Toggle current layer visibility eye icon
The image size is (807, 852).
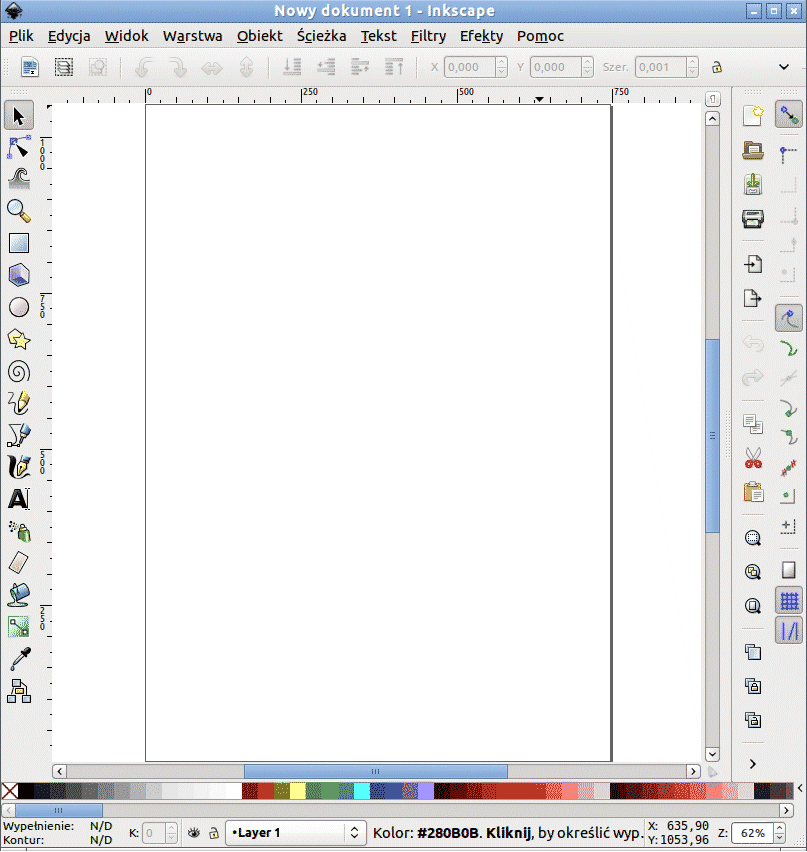[x=195, y=832]
